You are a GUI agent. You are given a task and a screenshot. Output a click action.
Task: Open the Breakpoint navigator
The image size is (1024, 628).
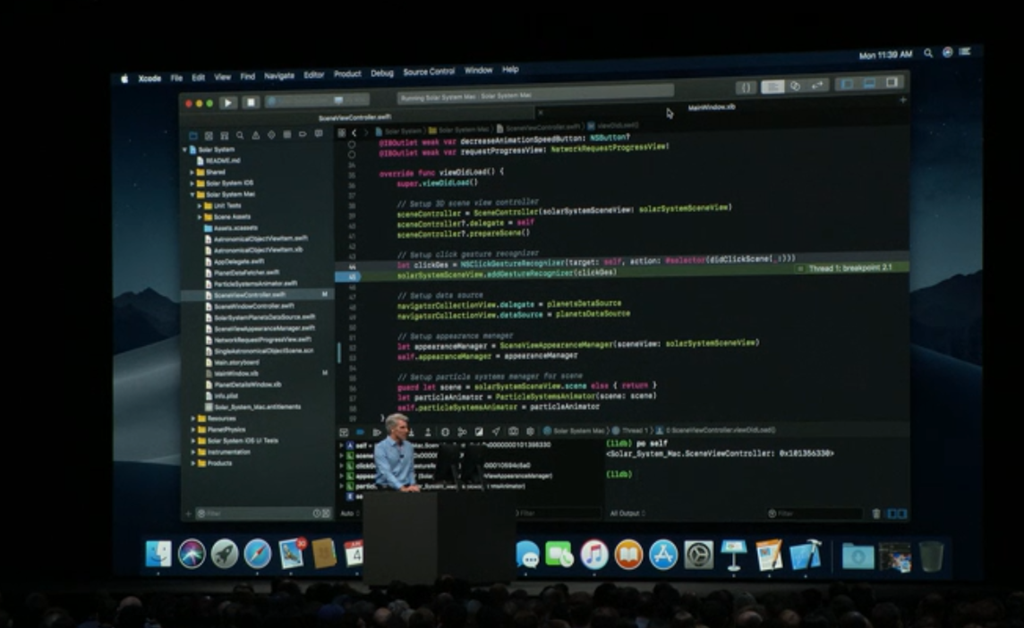(x=303, y=134)
